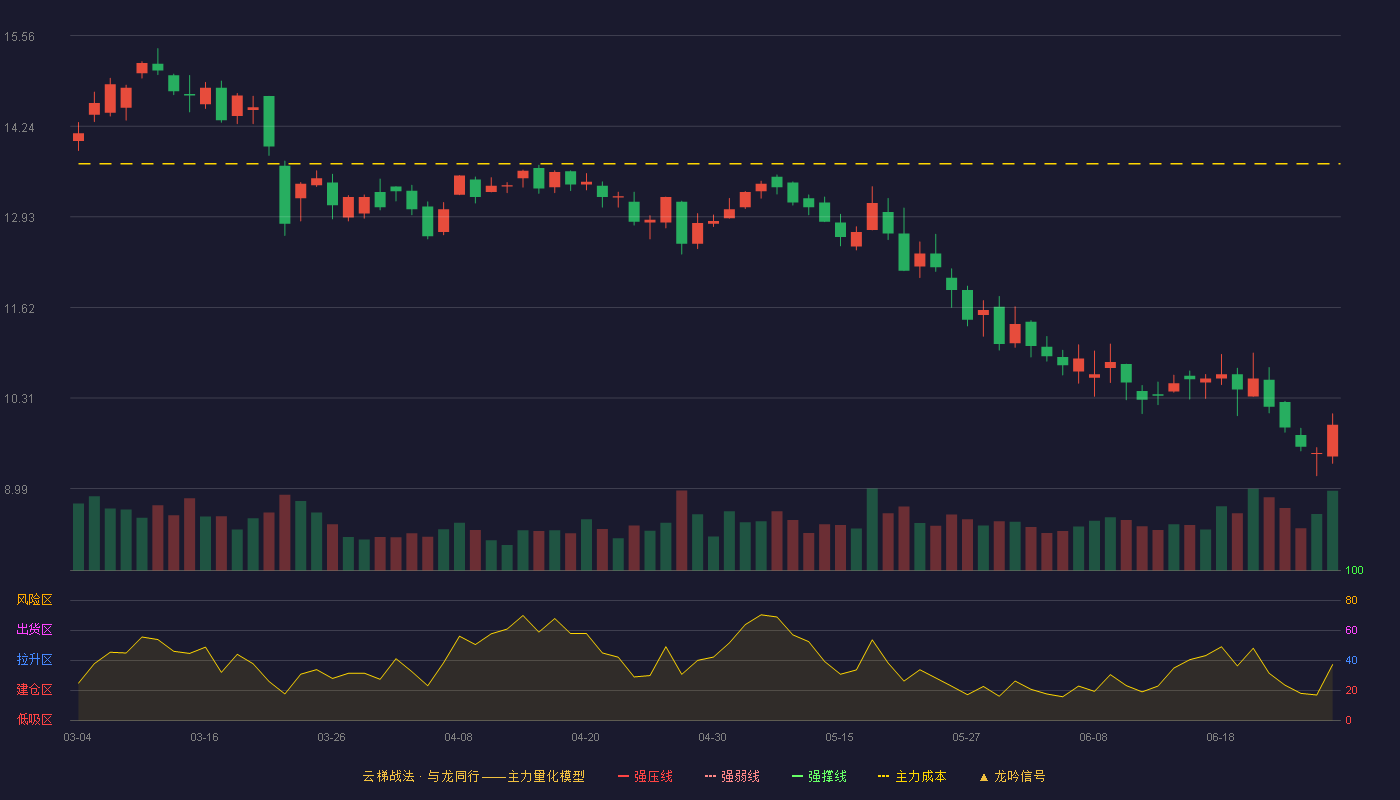
Task: Click the 云梯战法 主力量化模型 title text
Action: click(473, 776)
